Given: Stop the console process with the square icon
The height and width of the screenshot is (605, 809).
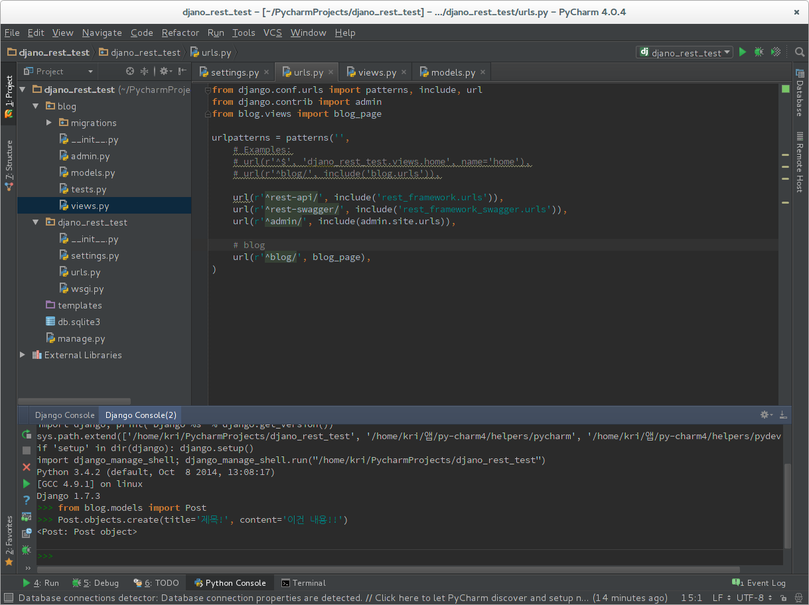Looking at the screenshot, I should coord(26,450).
